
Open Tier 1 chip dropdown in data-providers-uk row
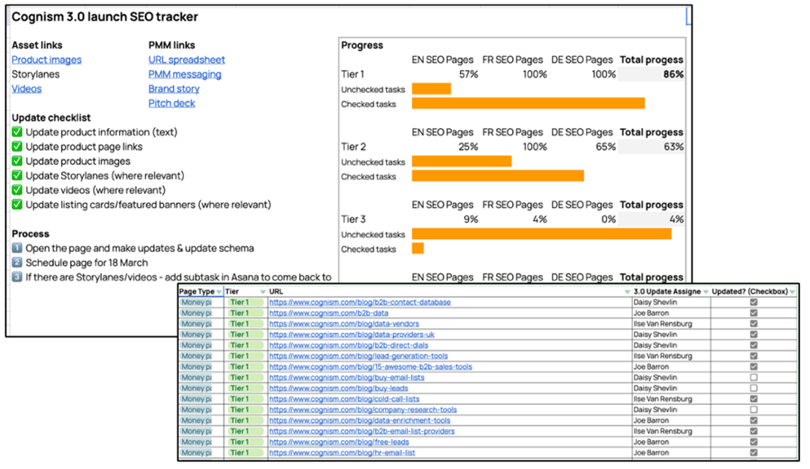(x=245, y=335)
